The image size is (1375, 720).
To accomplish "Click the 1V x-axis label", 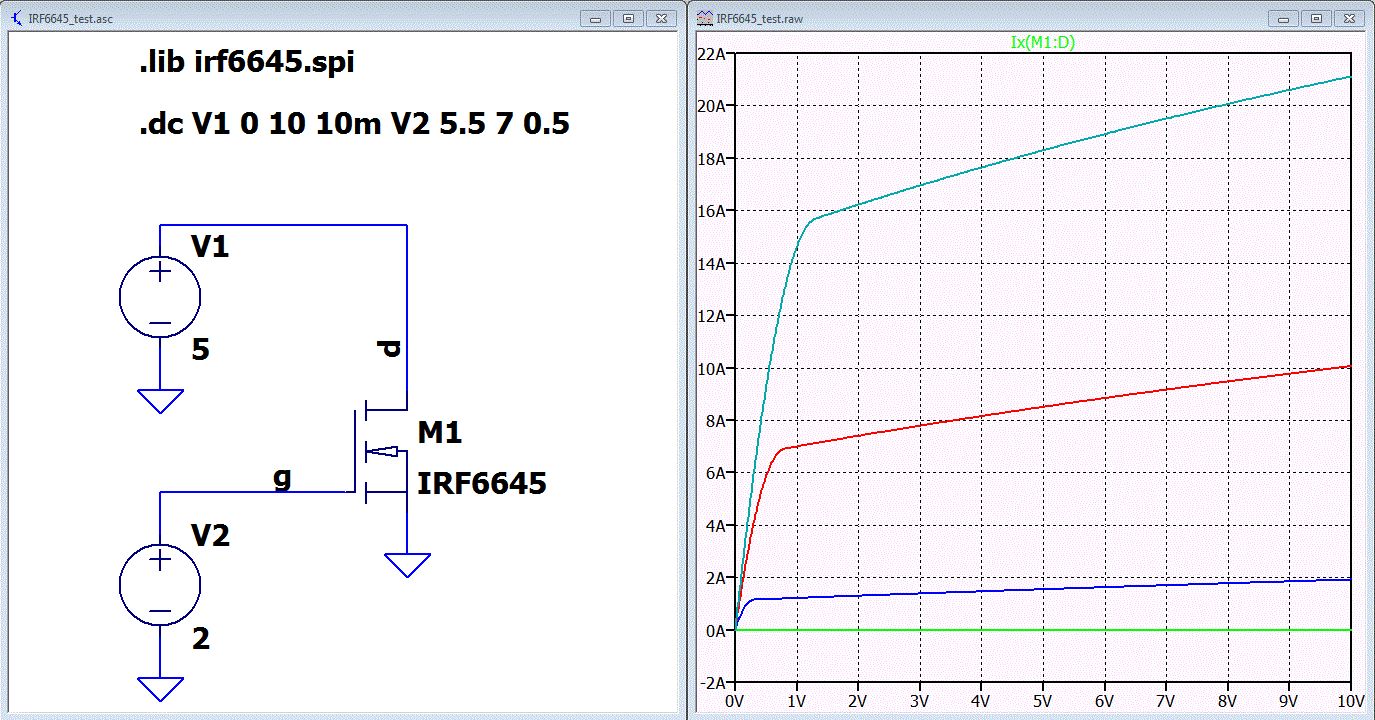I will [796, 701].
